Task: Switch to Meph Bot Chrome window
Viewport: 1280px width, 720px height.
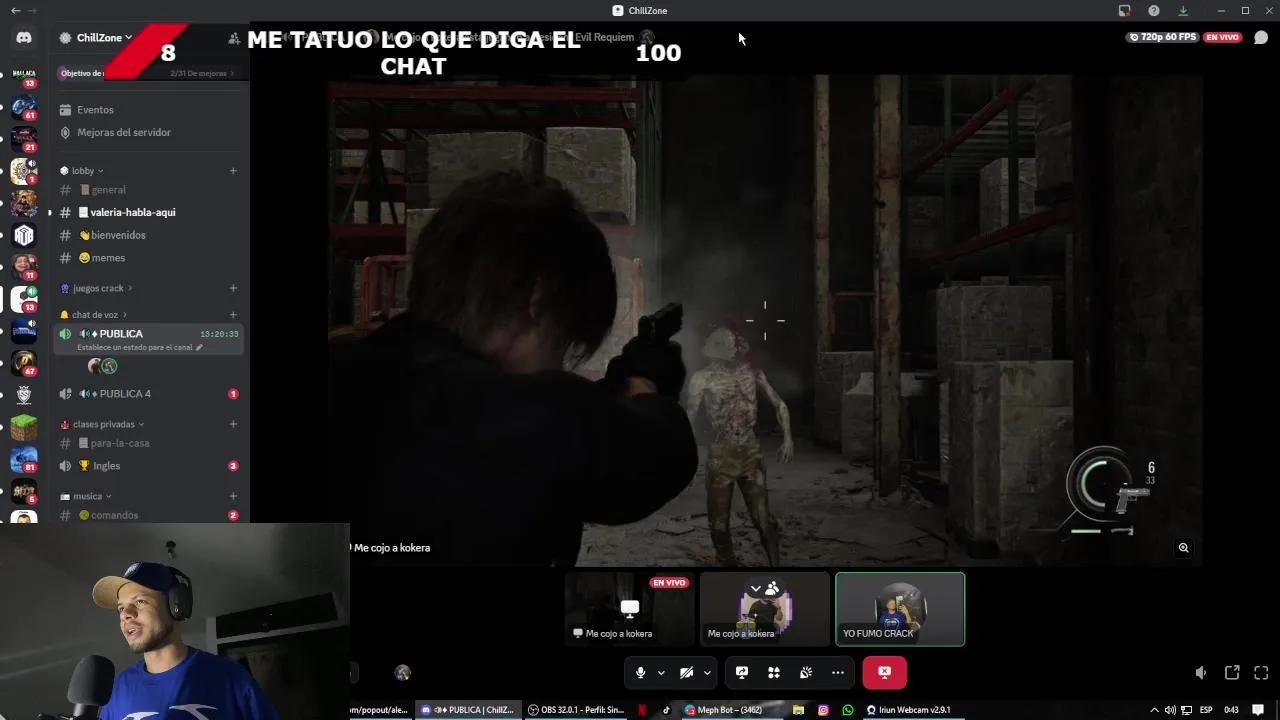Action: [x=730, y=710]
